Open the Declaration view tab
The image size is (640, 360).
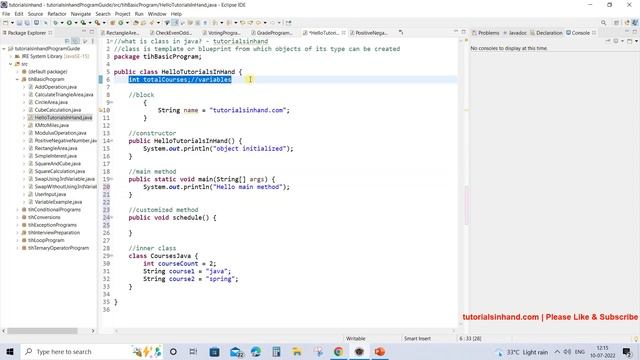tap(546, 33)
